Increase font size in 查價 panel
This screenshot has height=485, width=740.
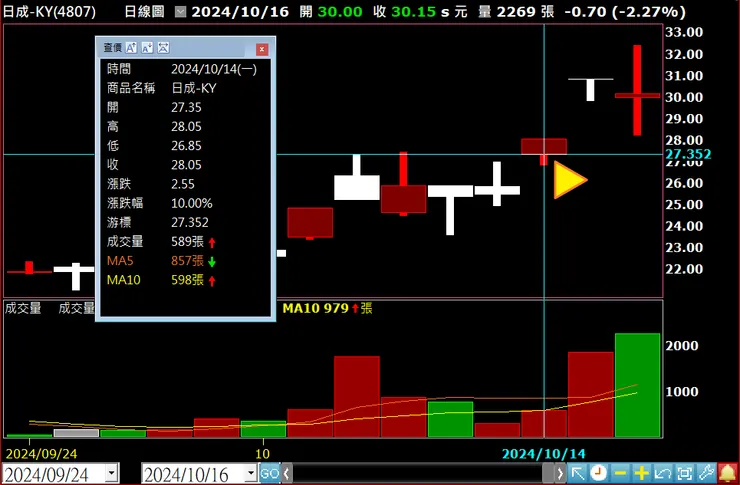click(131, 48)
